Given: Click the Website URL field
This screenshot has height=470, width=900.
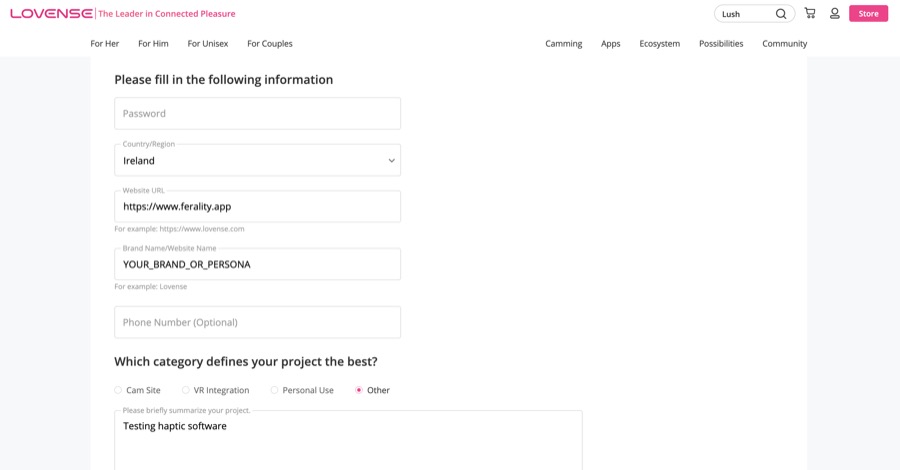Looking at the screenshot, I should point(257,207).
